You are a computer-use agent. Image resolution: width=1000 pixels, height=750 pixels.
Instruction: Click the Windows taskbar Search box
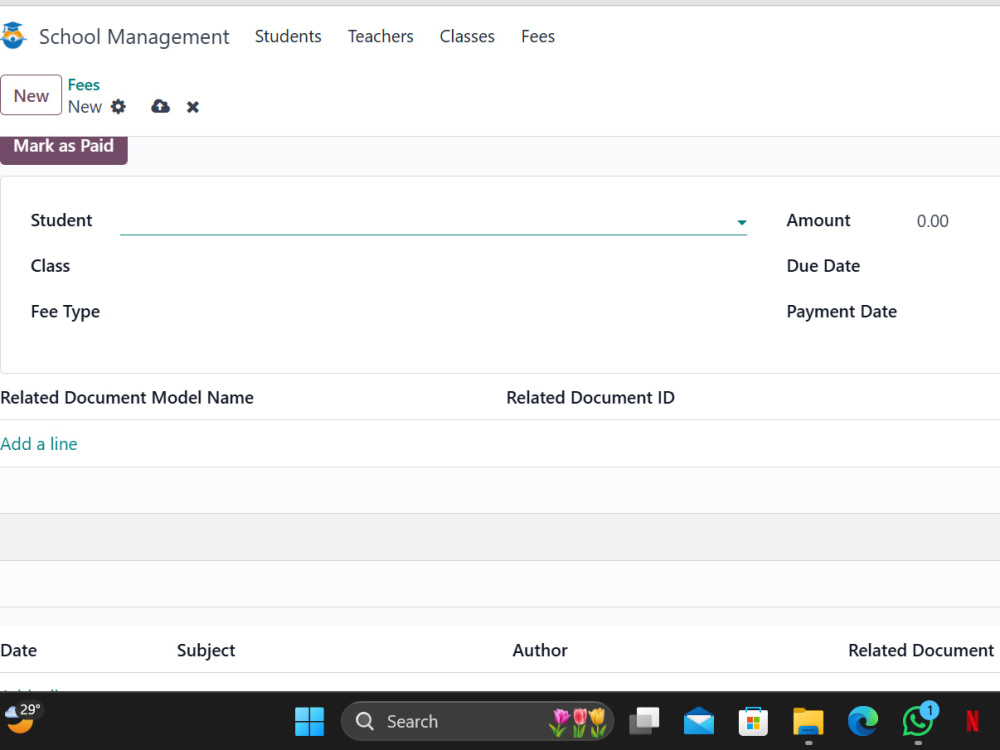pyautogui.click(x=477, y=721)
